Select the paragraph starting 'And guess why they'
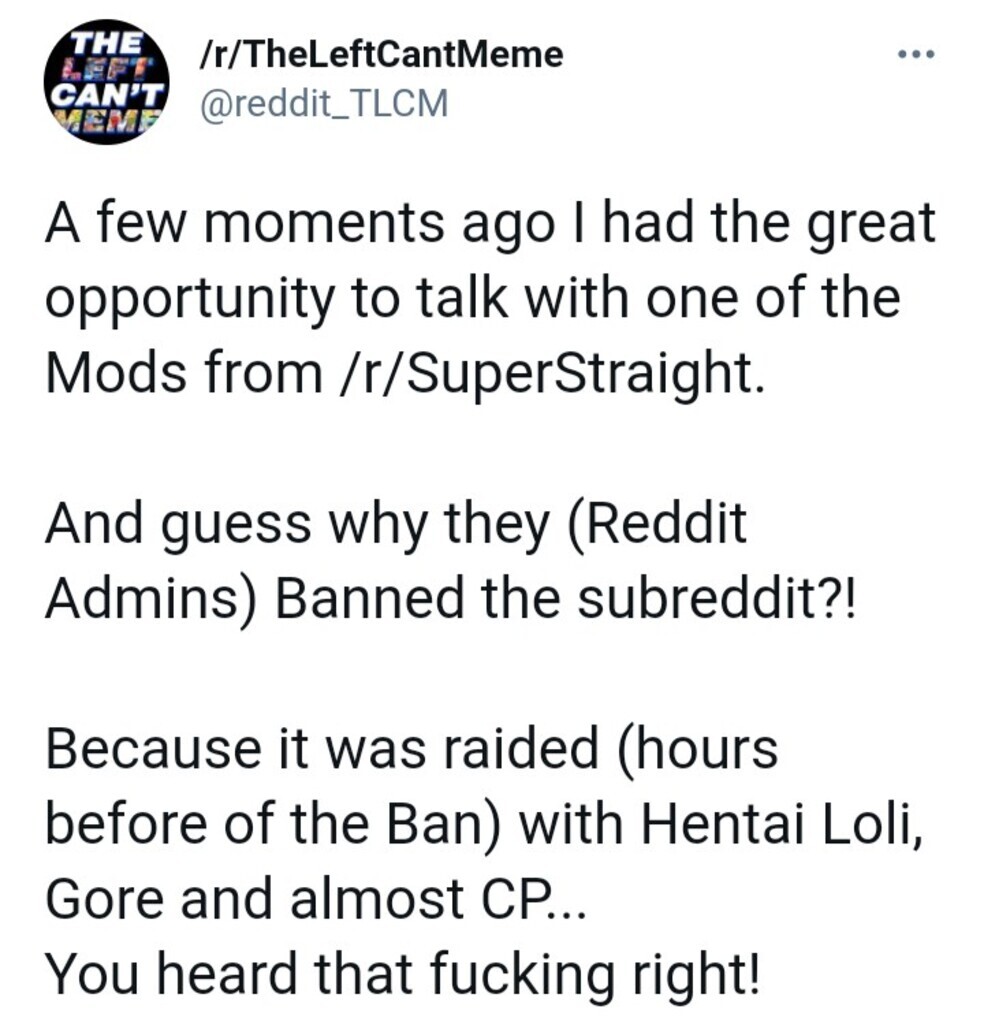Screen dimensions: 984x1024 click(450, 560)
